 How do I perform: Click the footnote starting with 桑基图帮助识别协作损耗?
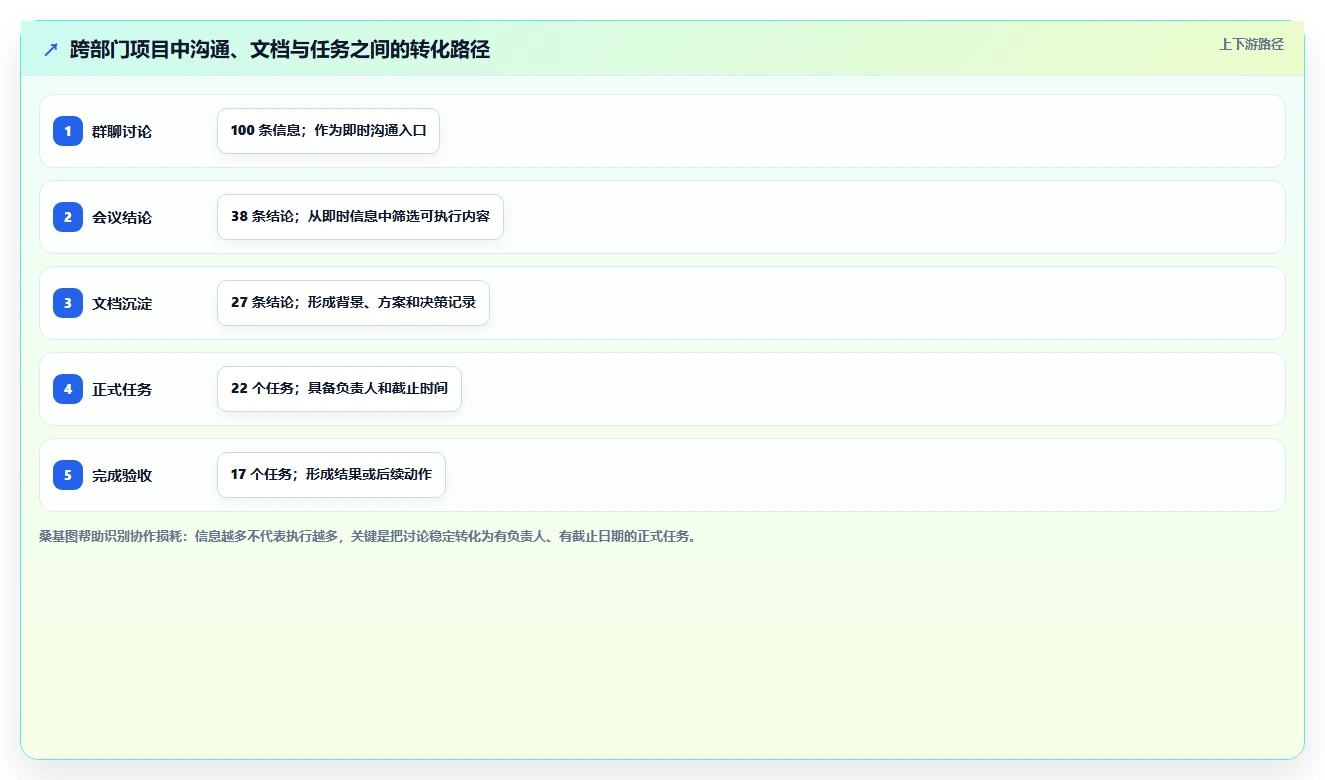[367, 536]
